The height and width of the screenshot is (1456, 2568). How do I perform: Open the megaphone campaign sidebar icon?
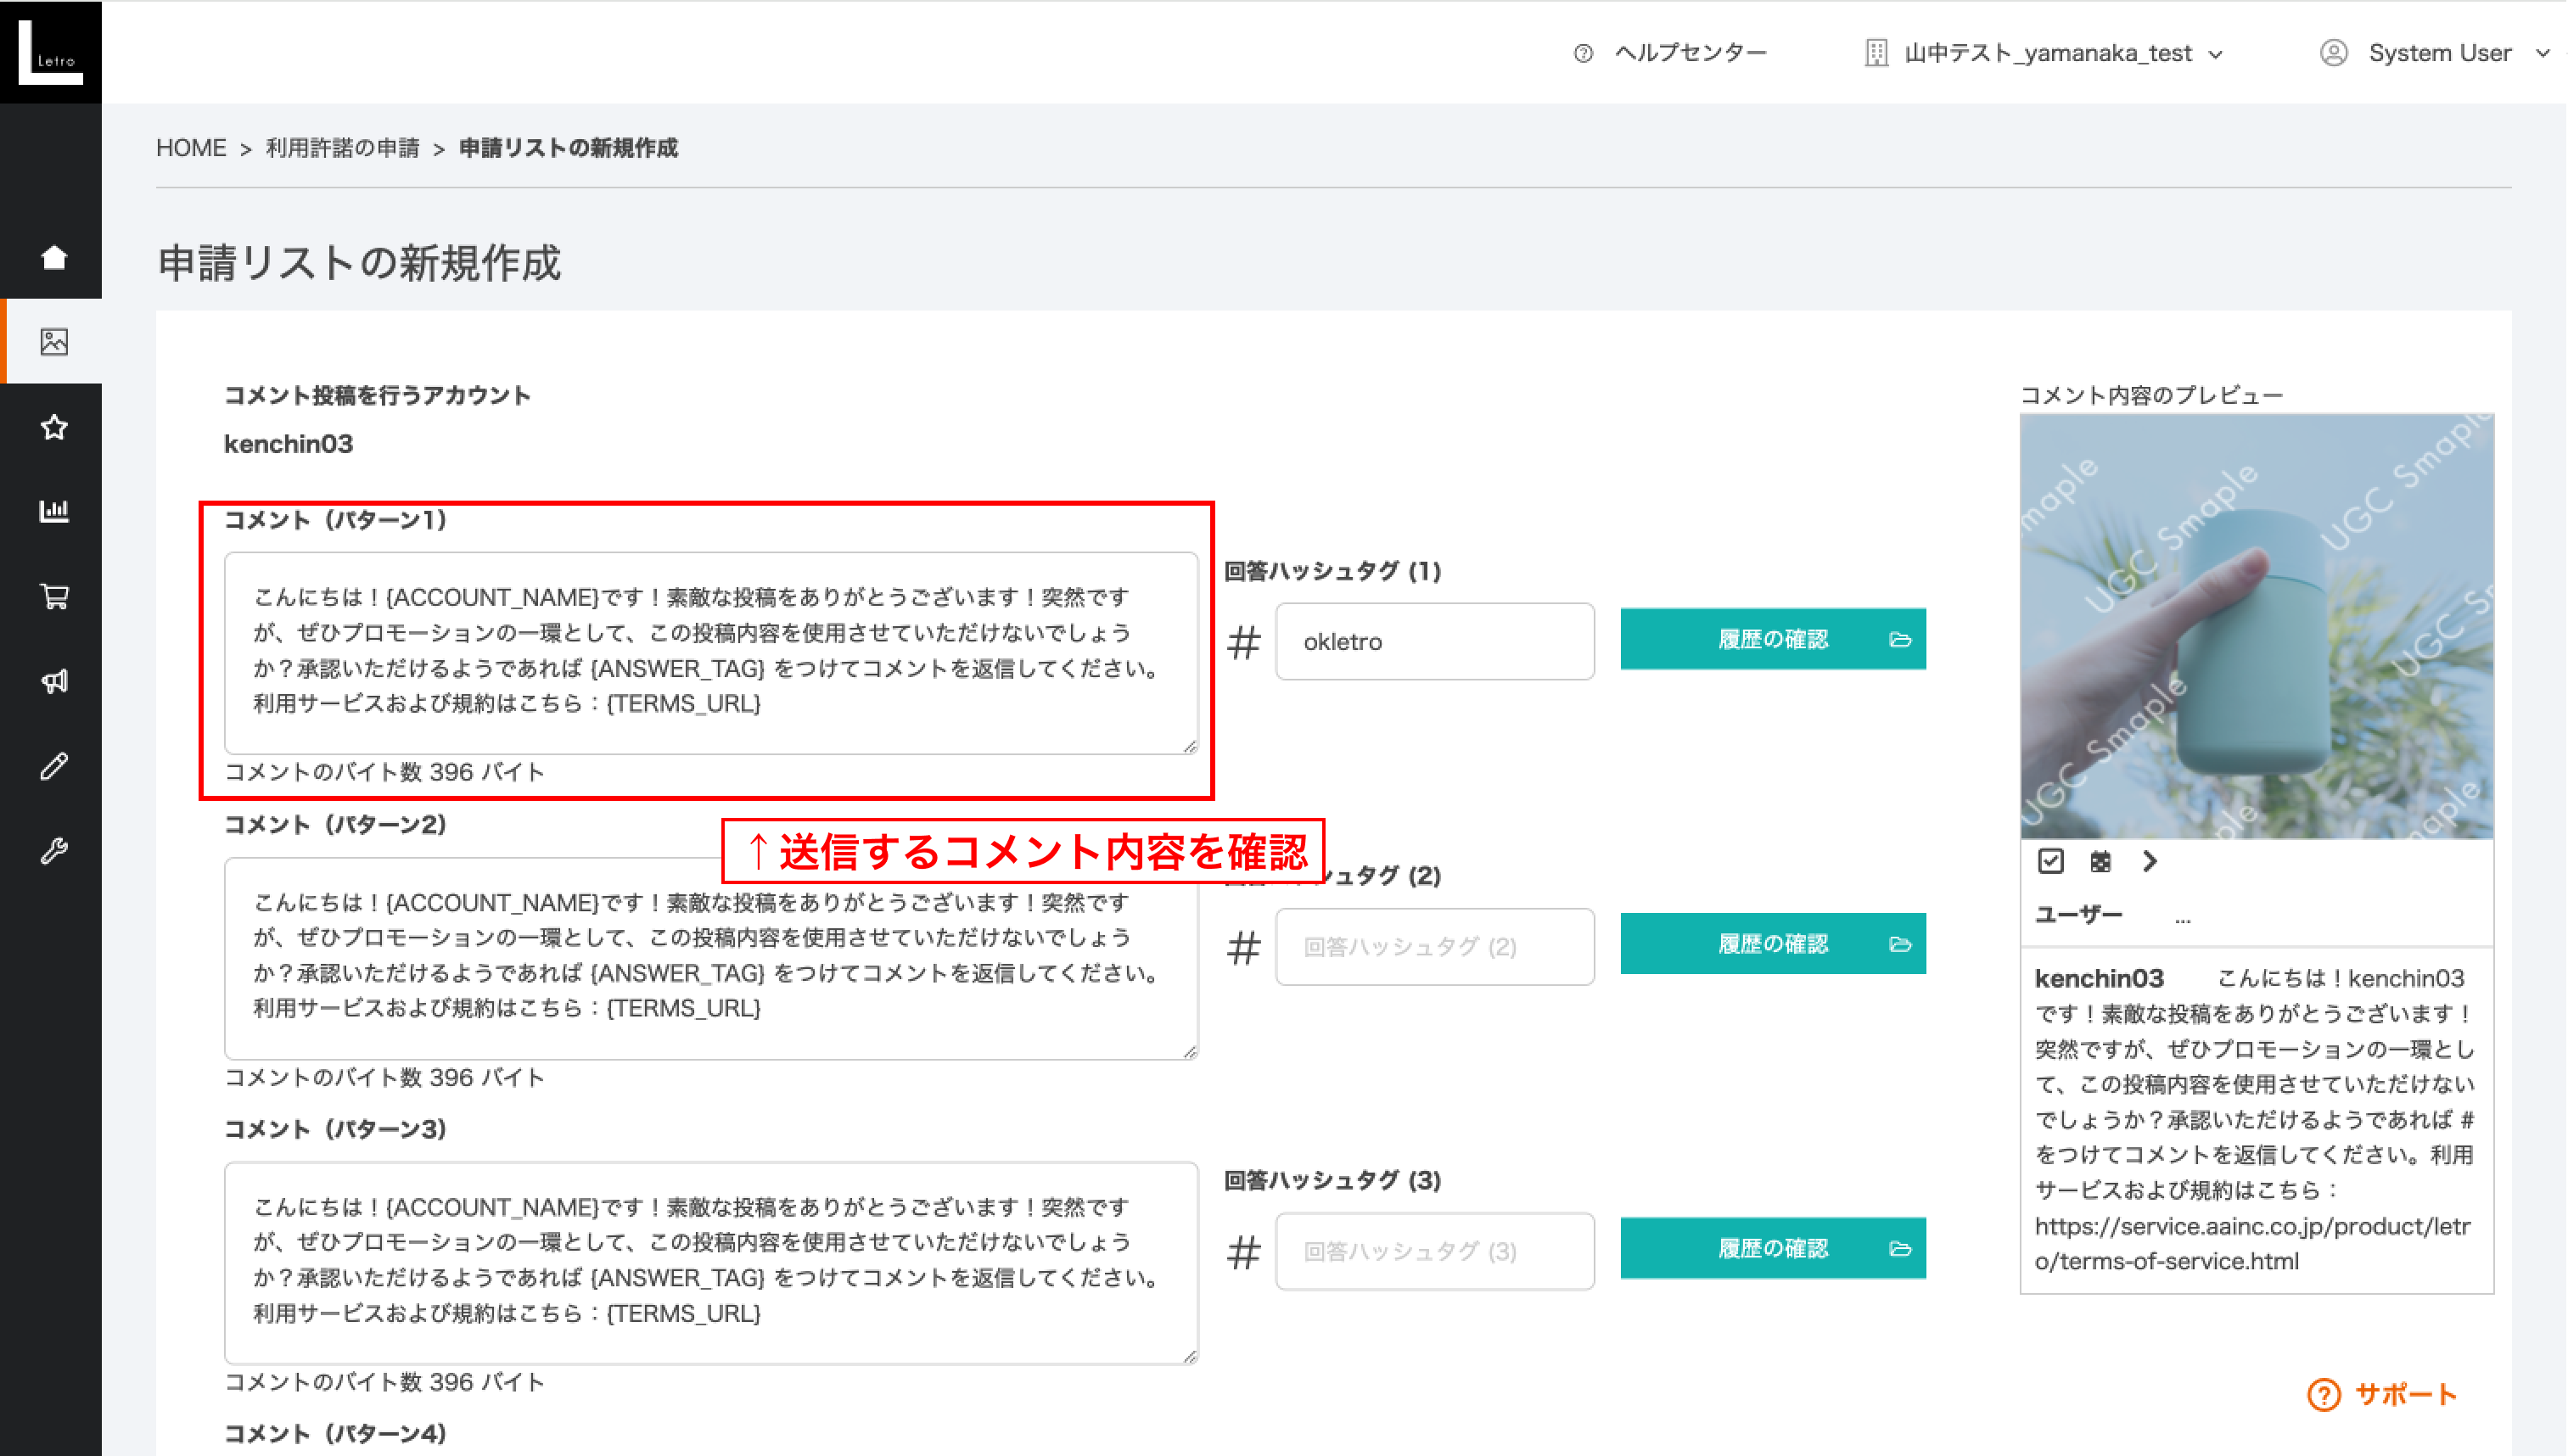click(54, 681)
